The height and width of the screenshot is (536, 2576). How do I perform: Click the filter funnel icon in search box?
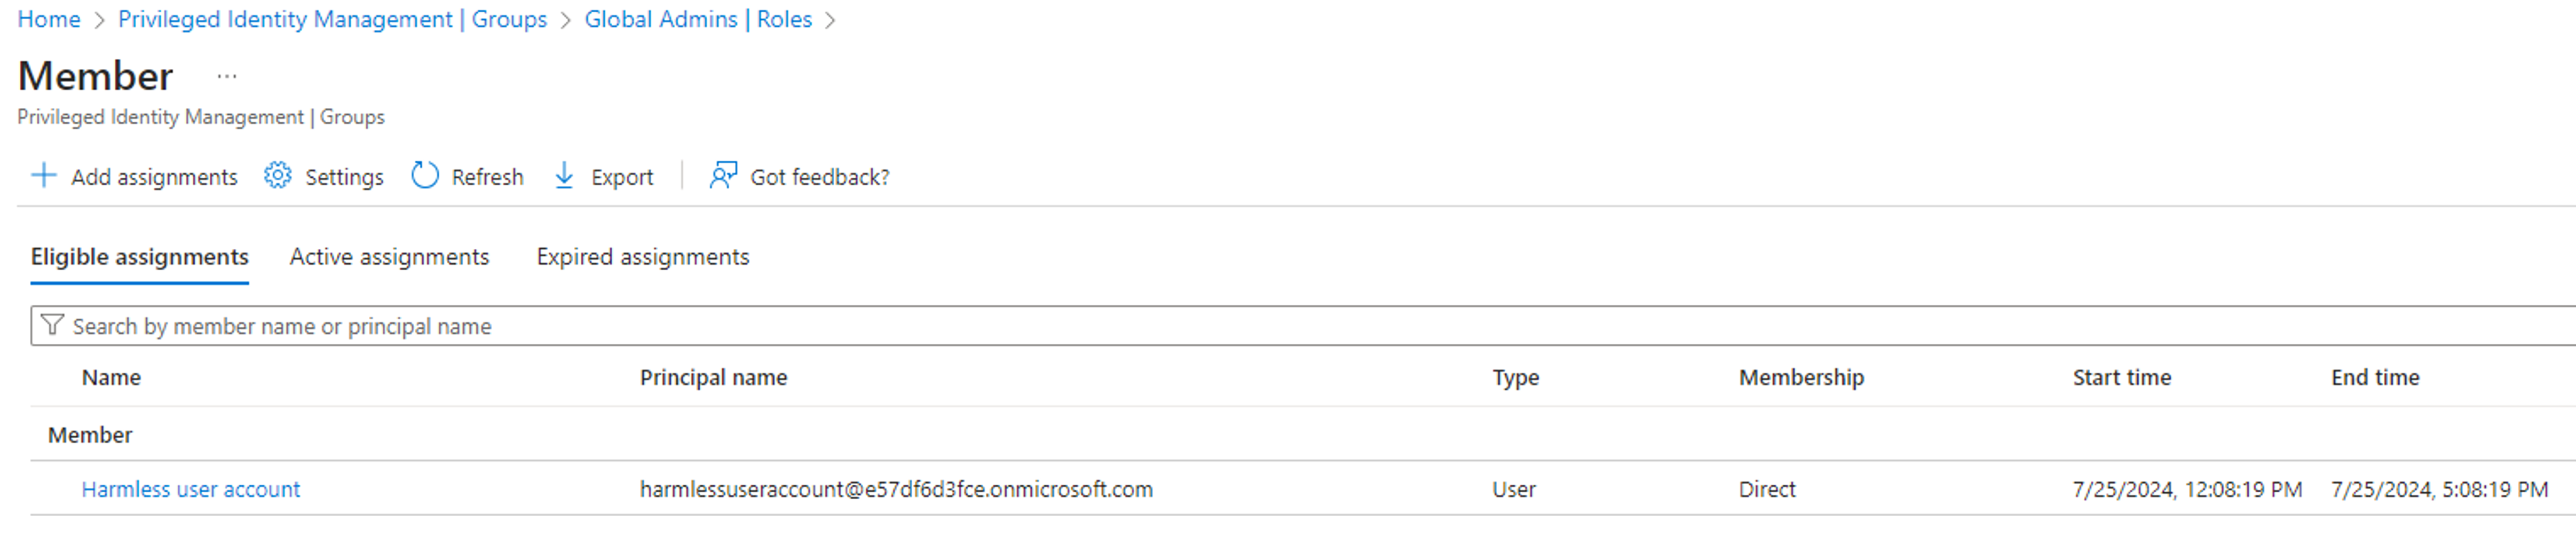[52, 326]
